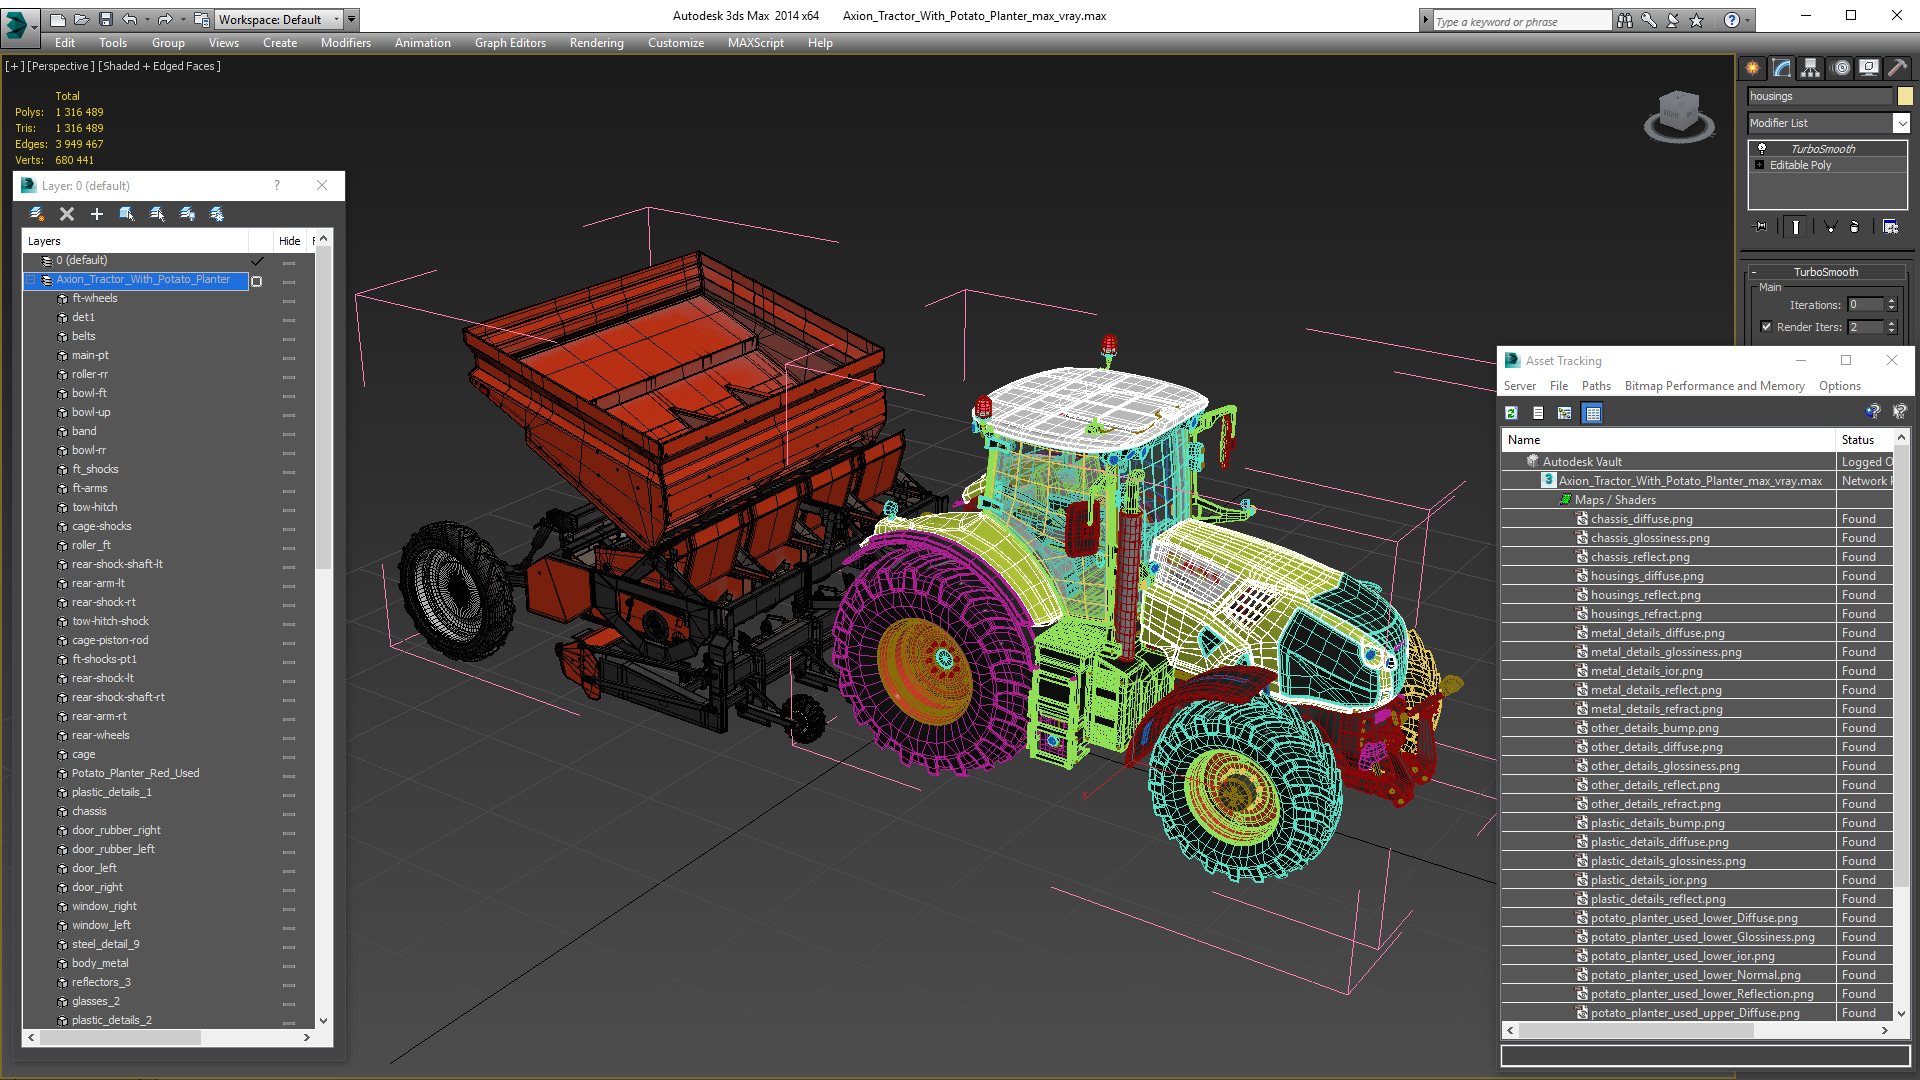Click Hide/Unhide All Layers icon
1920x1080 pixels.
[x=187, y=214]
